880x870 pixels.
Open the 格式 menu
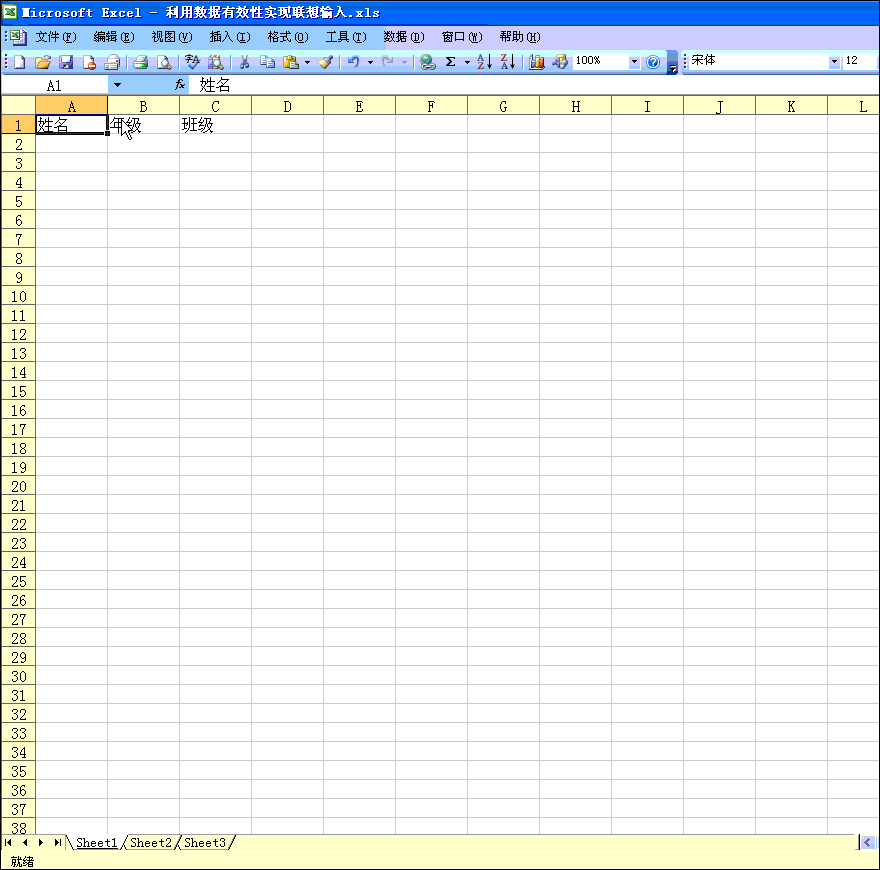287,37
